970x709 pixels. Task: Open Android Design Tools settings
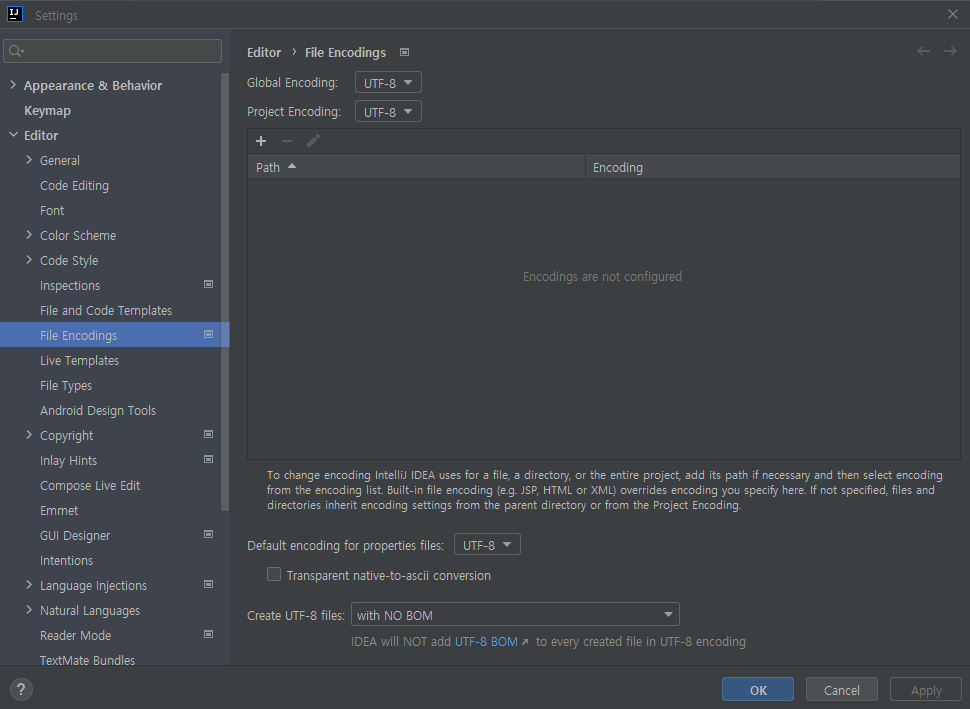coord(98,411)
